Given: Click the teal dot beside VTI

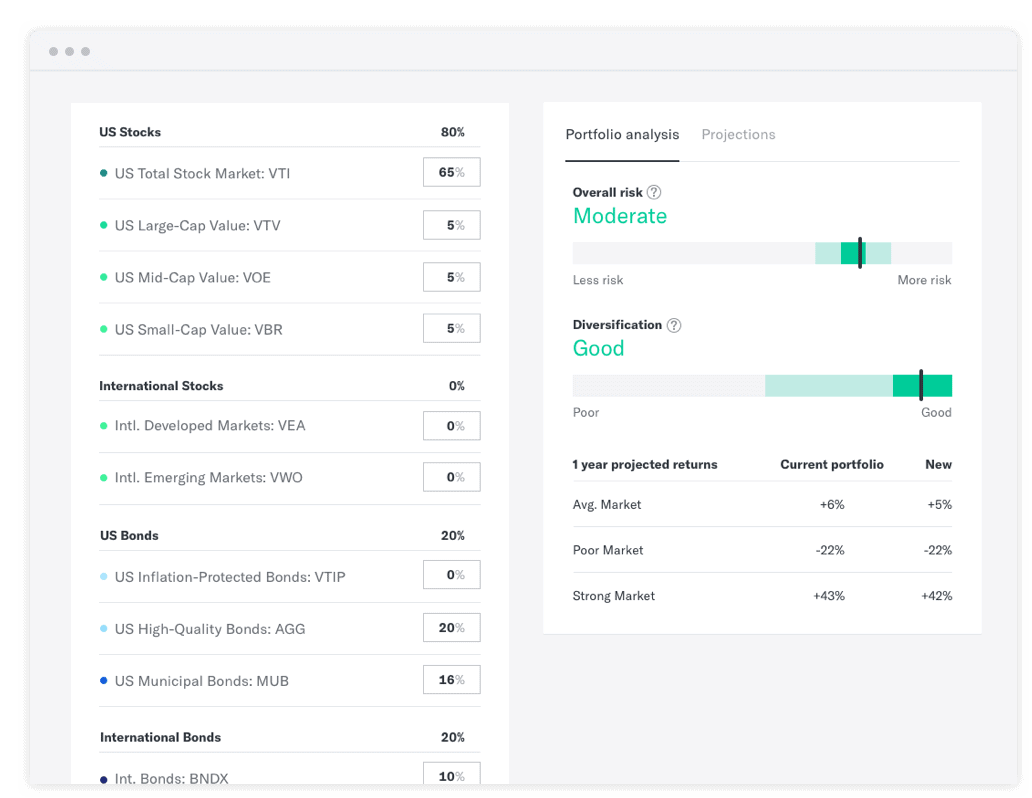Looking at the screenshot, I should (x=103, y=173).
